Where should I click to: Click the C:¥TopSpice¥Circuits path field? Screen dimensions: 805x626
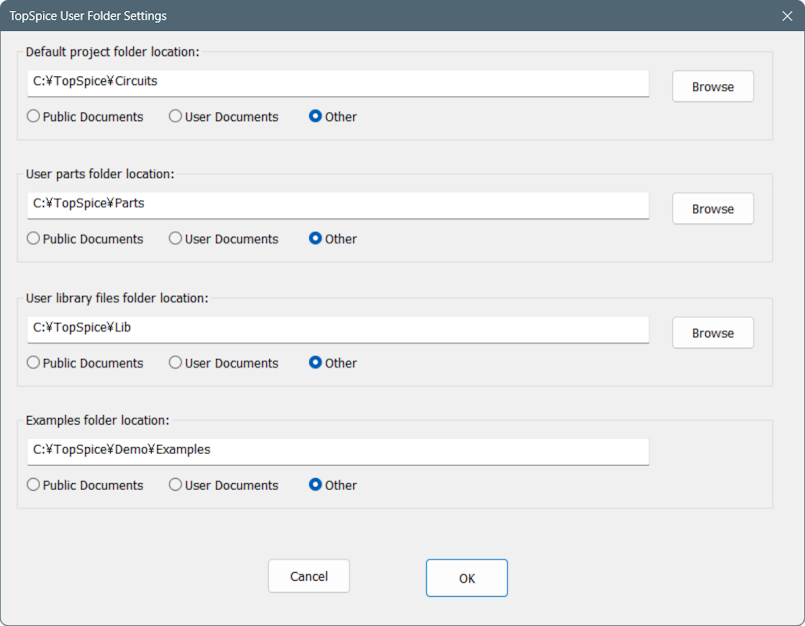point(338,83)
